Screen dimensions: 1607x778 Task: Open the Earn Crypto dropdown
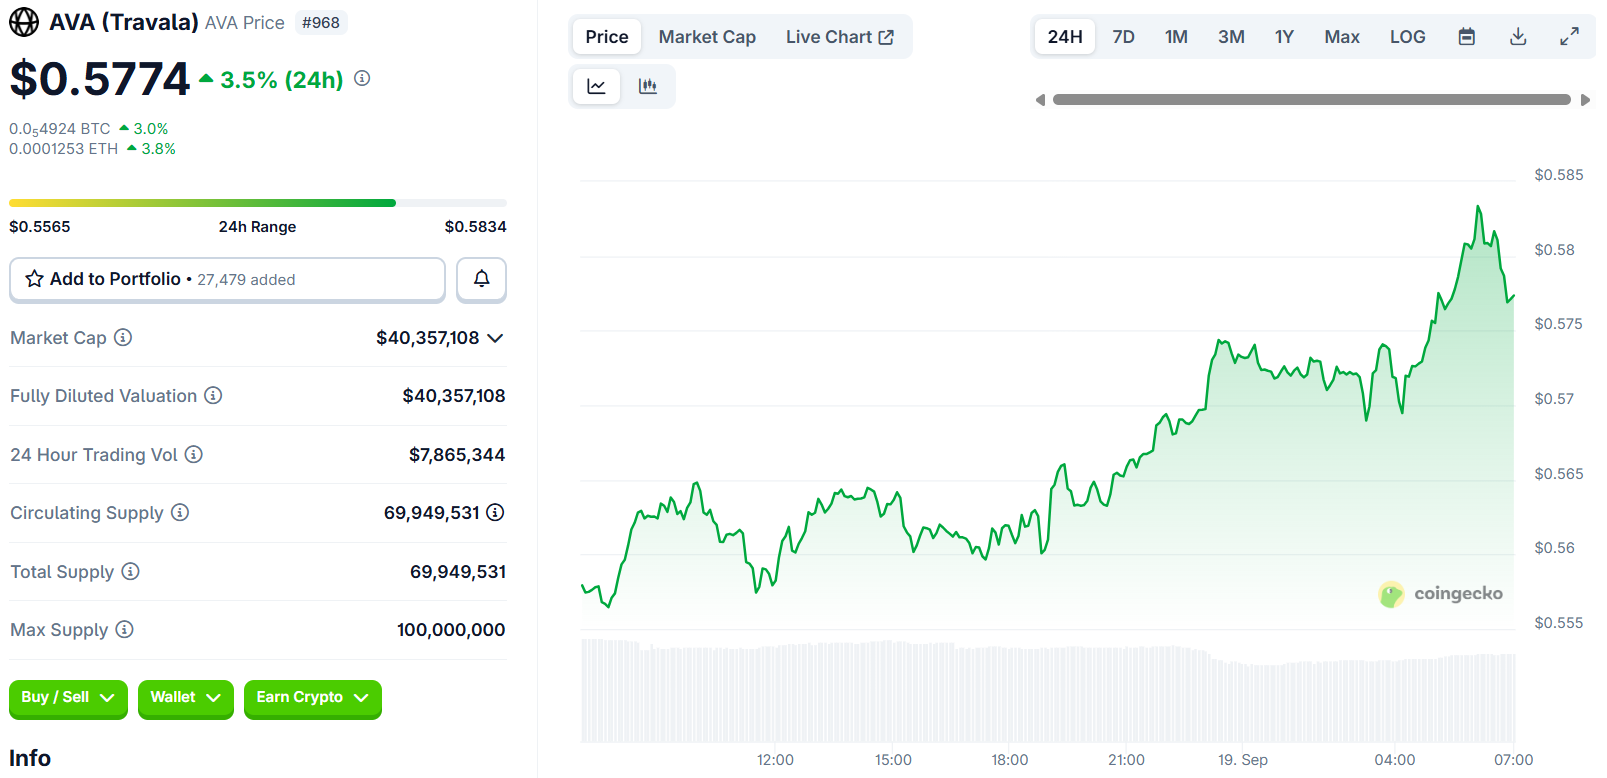(x=312, y=698)
